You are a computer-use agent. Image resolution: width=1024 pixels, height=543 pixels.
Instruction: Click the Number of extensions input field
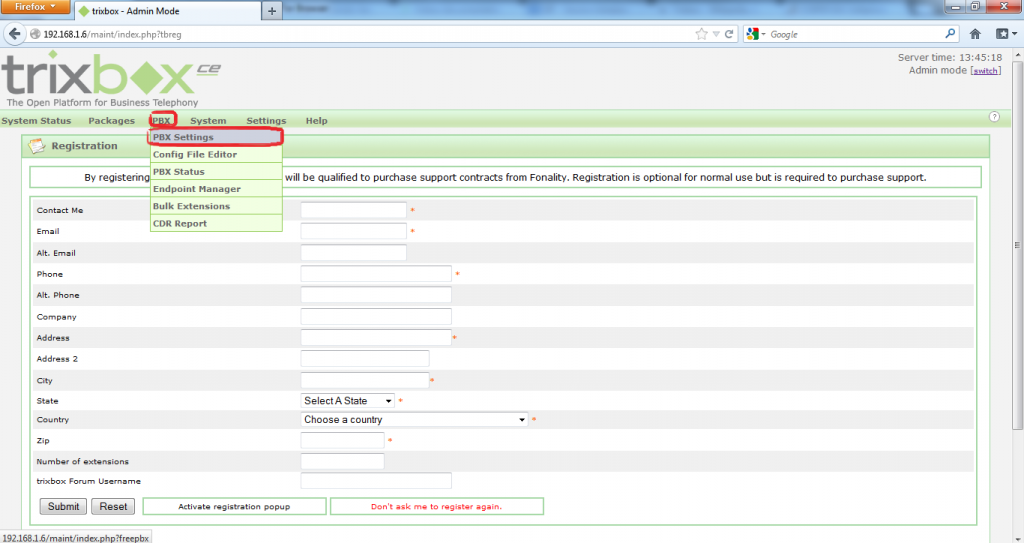(x=342, y=461)
